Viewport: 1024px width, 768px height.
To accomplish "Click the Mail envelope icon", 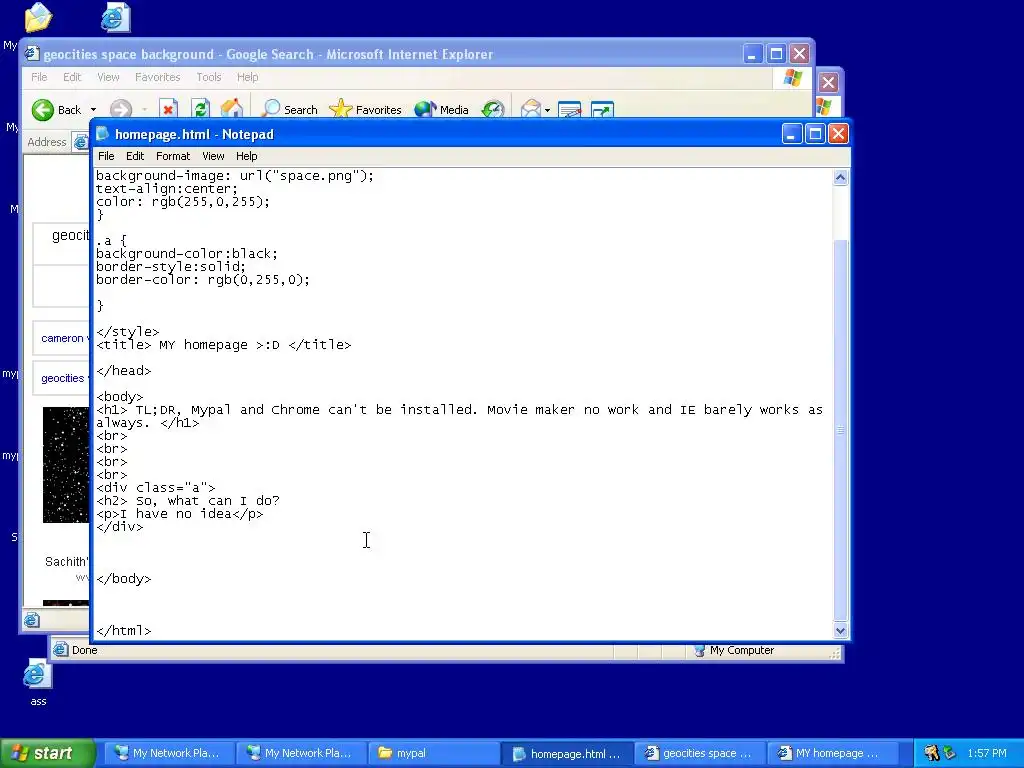I will [530, 109].
